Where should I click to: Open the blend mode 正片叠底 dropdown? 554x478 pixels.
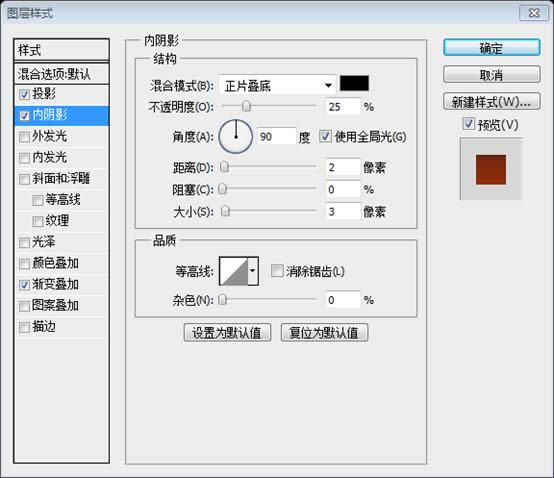coord(277,85)
